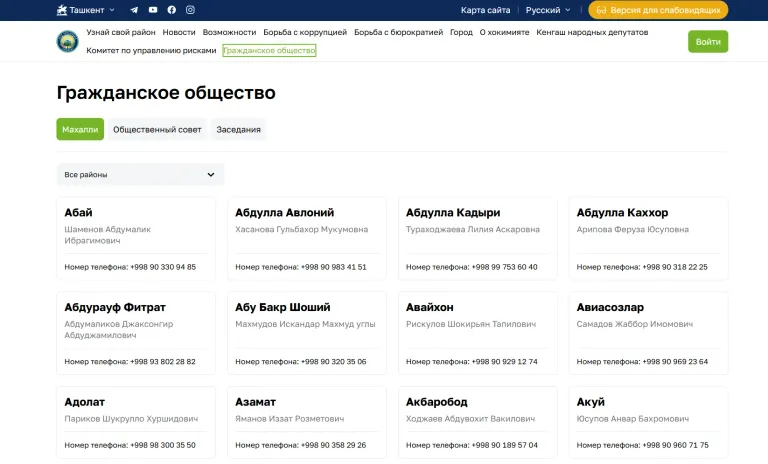The height and width of the screenshot is (464, 768).
Task: Click the Гражданское общество page heading
Action: point(166,93)
